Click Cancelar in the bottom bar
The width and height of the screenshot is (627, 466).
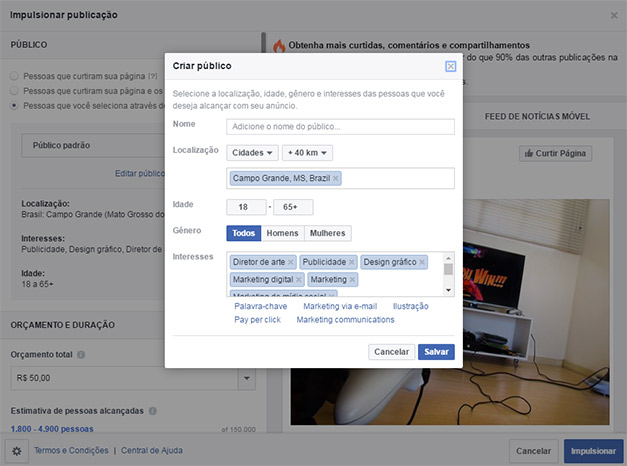(x=533, y=451)
